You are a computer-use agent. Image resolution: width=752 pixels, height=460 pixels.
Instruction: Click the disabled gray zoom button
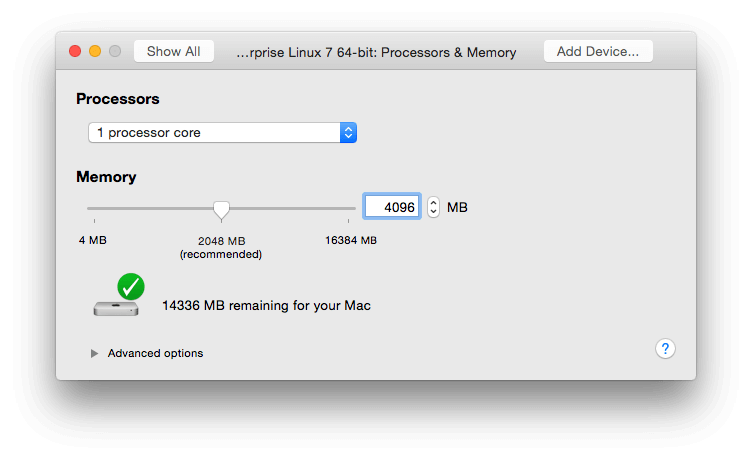[x=115, y=51]
